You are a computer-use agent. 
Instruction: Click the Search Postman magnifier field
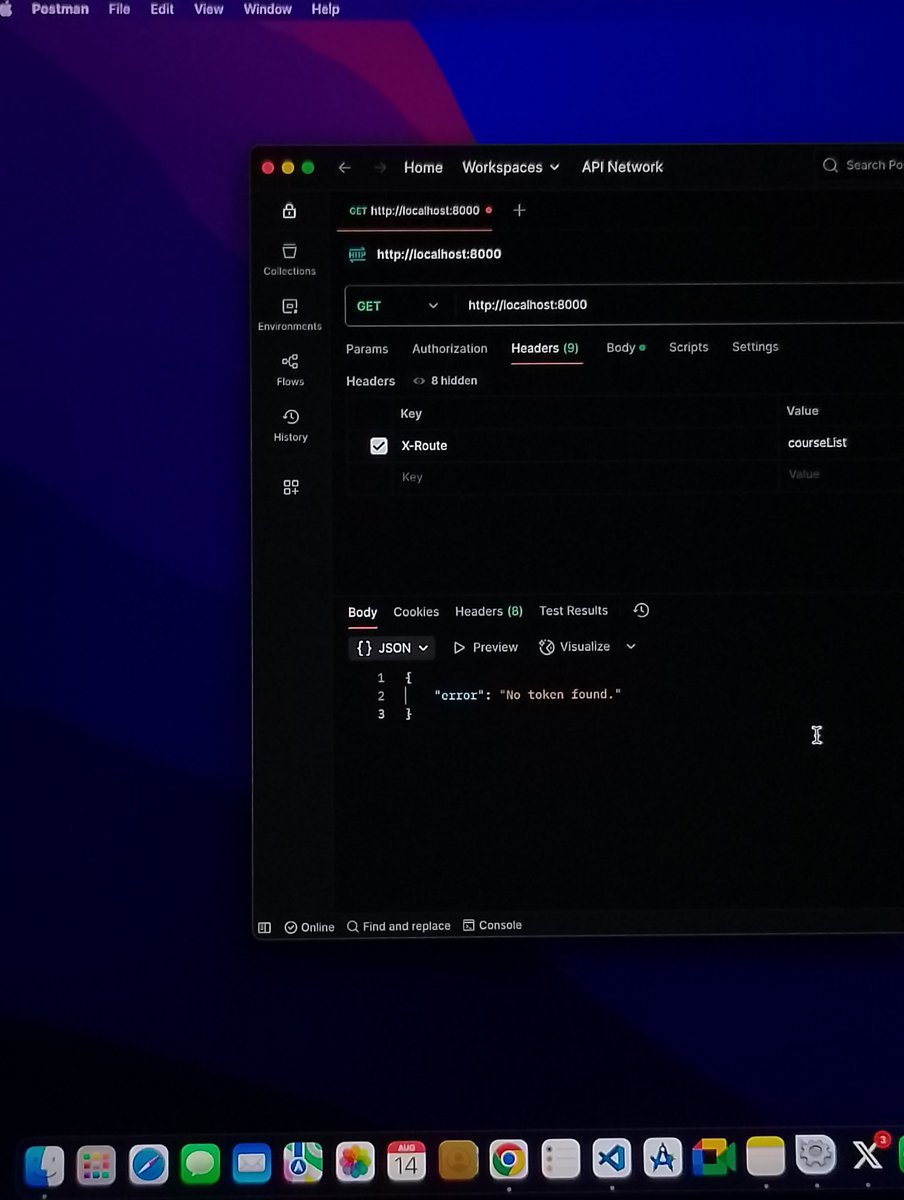(x=862, y=165)
